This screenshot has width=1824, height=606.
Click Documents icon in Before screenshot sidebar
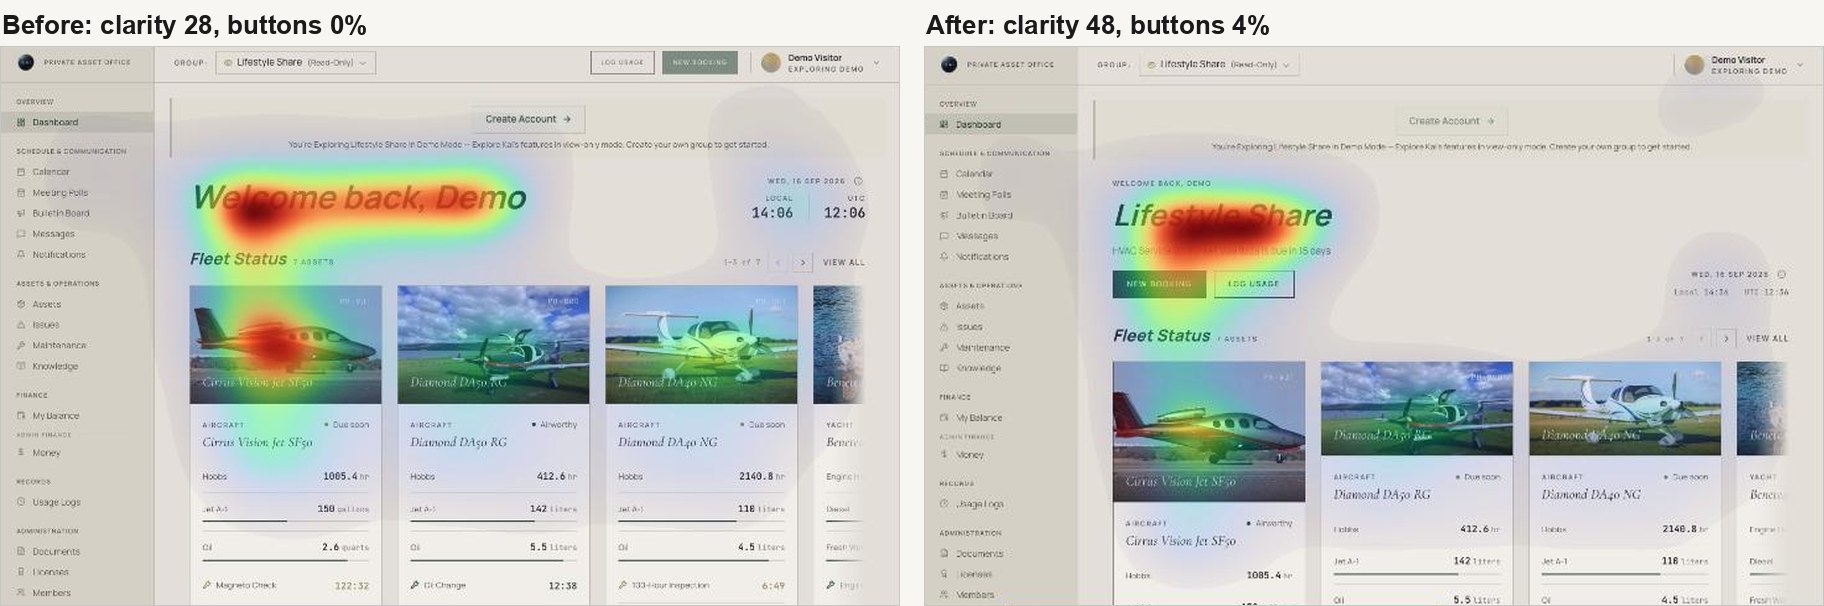click(21, 551)
